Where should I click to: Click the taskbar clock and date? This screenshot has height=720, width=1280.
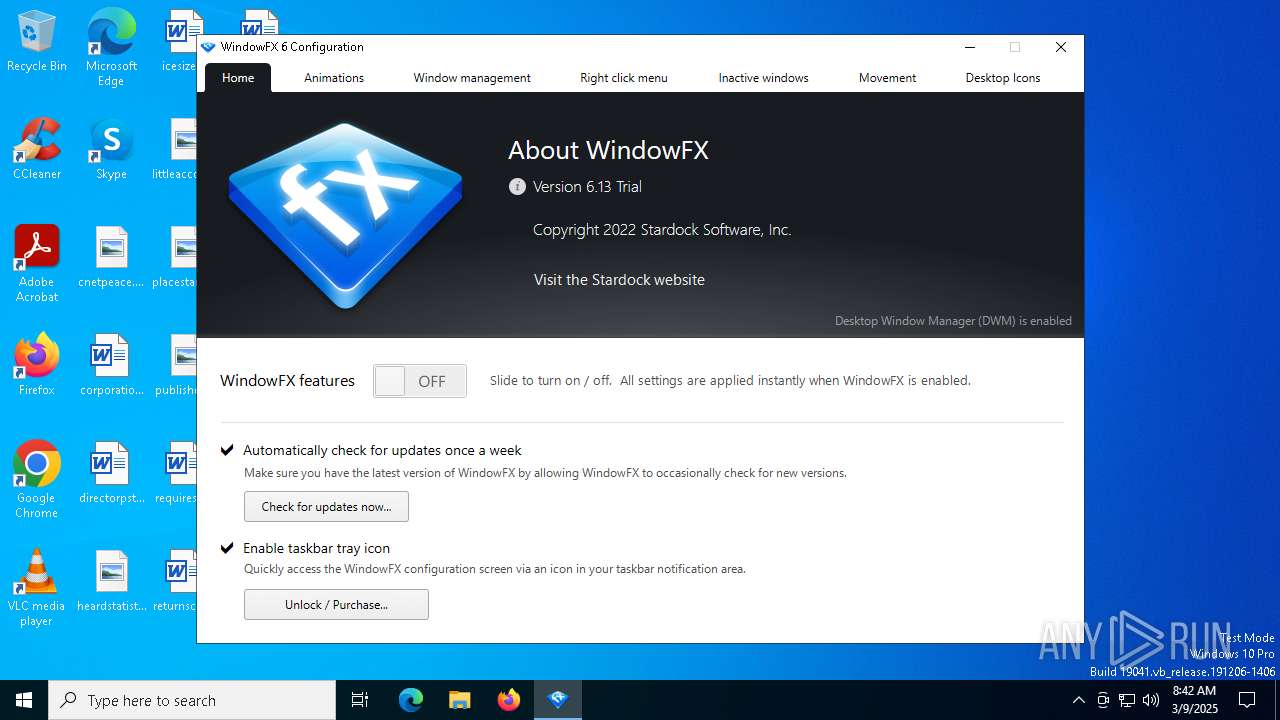[x=1194, y=700]
